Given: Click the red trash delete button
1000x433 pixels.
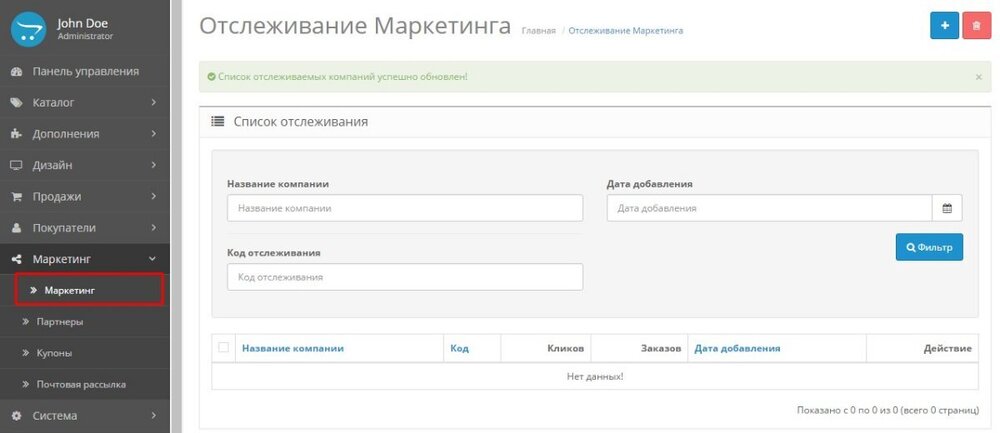Looking at the screenshot, I should tap(976, 26).
